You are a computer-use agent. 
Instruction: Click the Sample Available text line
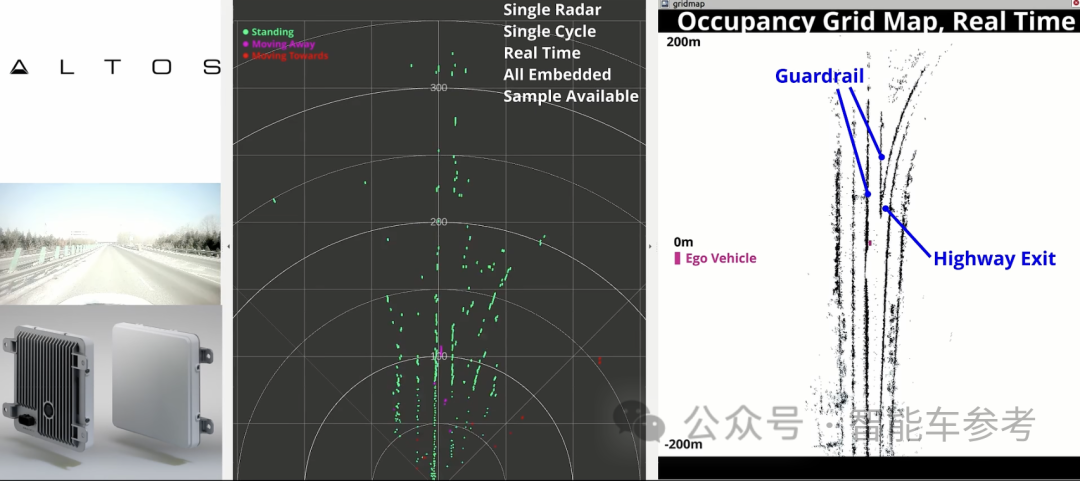(570, 96)
